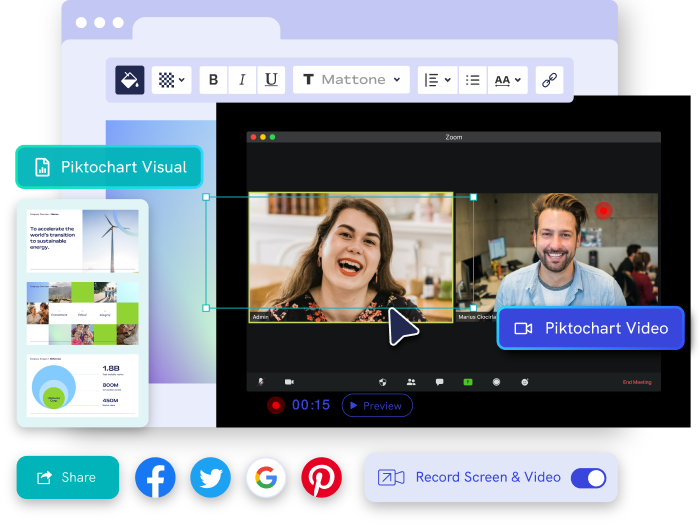Open security shield icon in Zoom toolbar

383,382
